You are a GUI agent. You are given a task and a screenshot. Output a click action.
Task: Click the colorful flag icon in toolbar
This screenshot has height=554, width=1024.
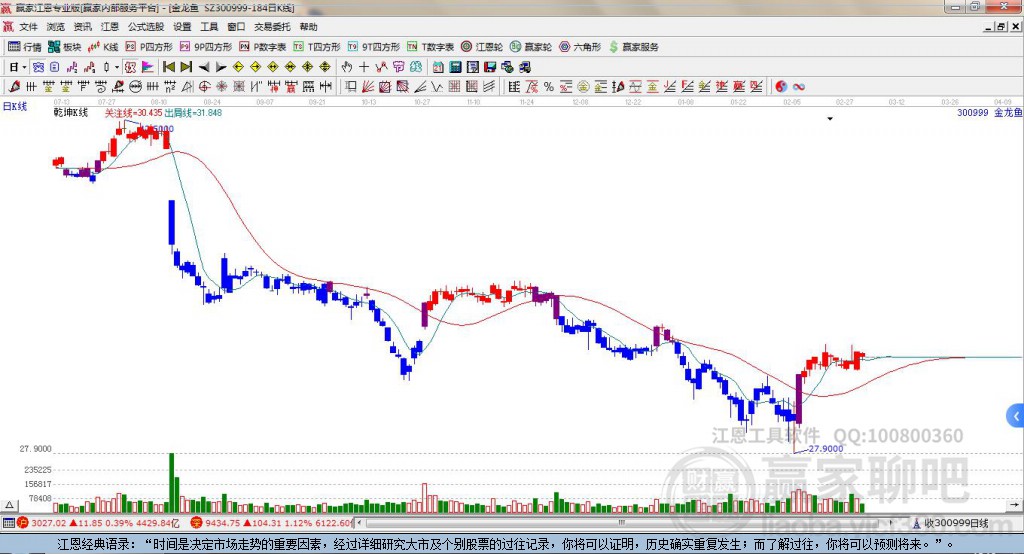(x=148, y=67)
